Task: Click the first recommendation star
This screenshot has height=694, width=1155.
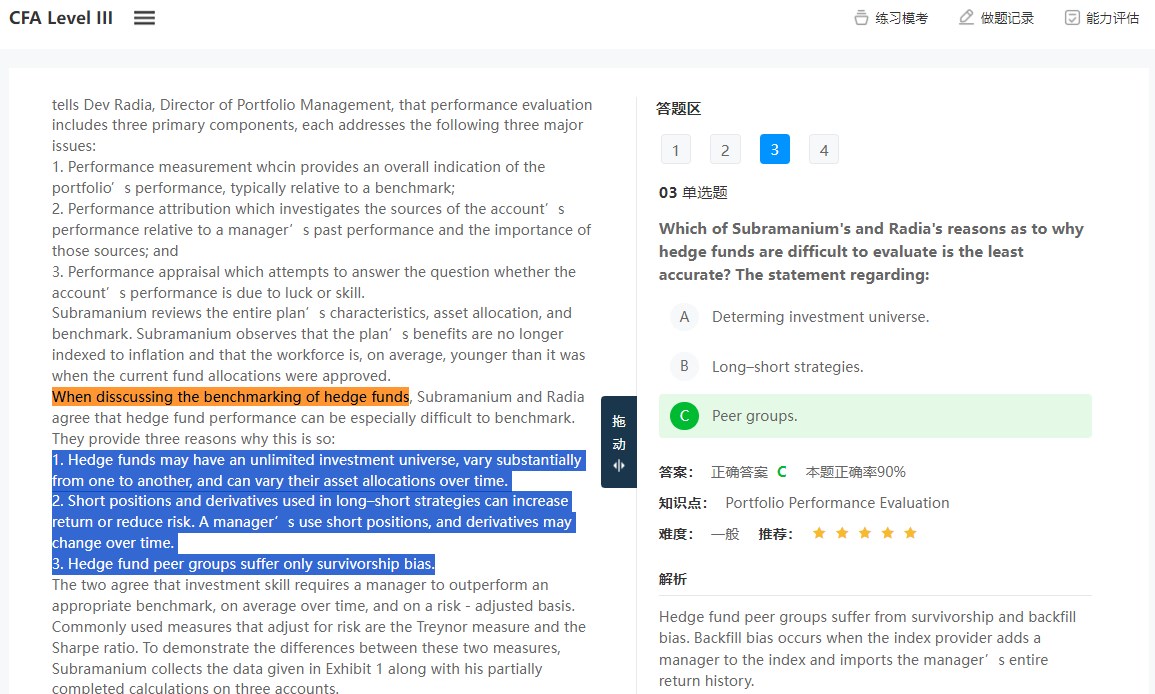Action: point(819,533)
